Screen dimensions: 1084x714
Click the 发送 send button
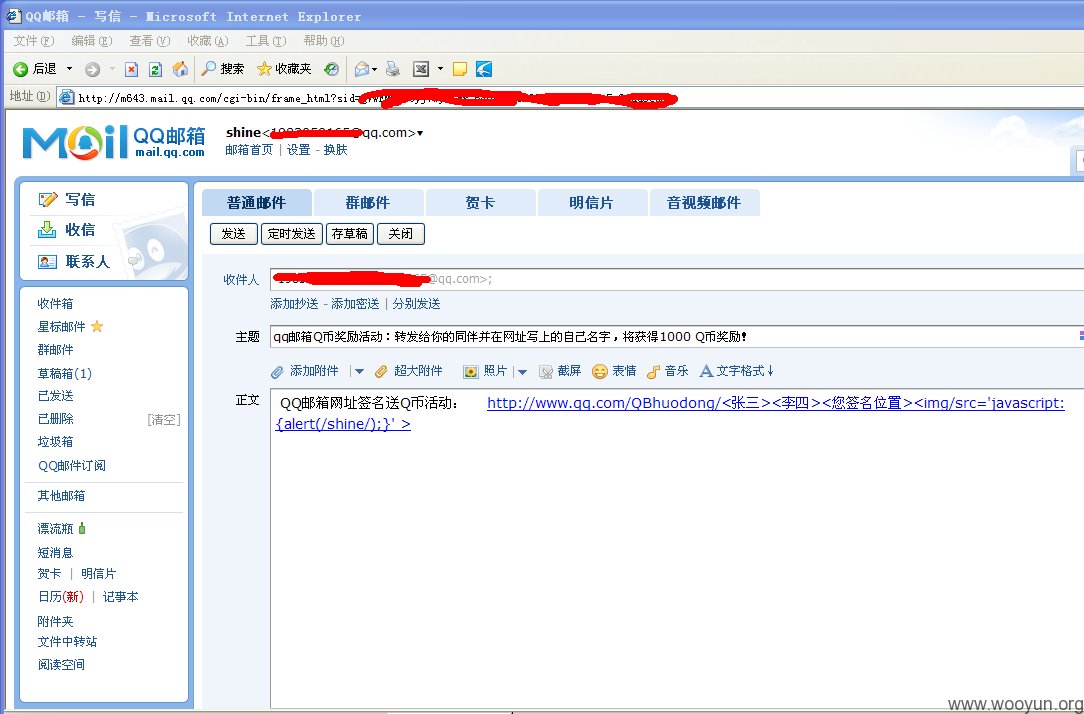coord(234,234)
